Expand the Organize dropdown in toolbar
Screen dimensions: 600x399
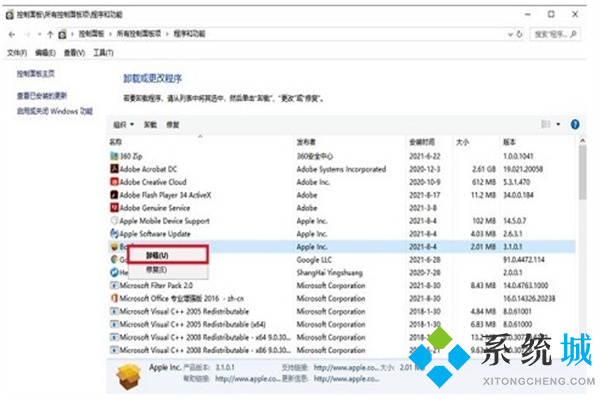click(124, 125)
